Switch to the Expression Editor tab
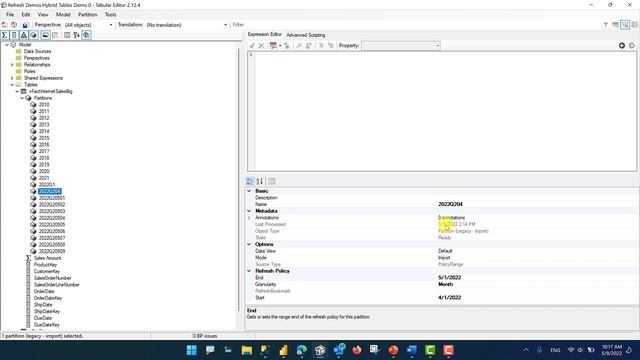 tap(264, 35)
